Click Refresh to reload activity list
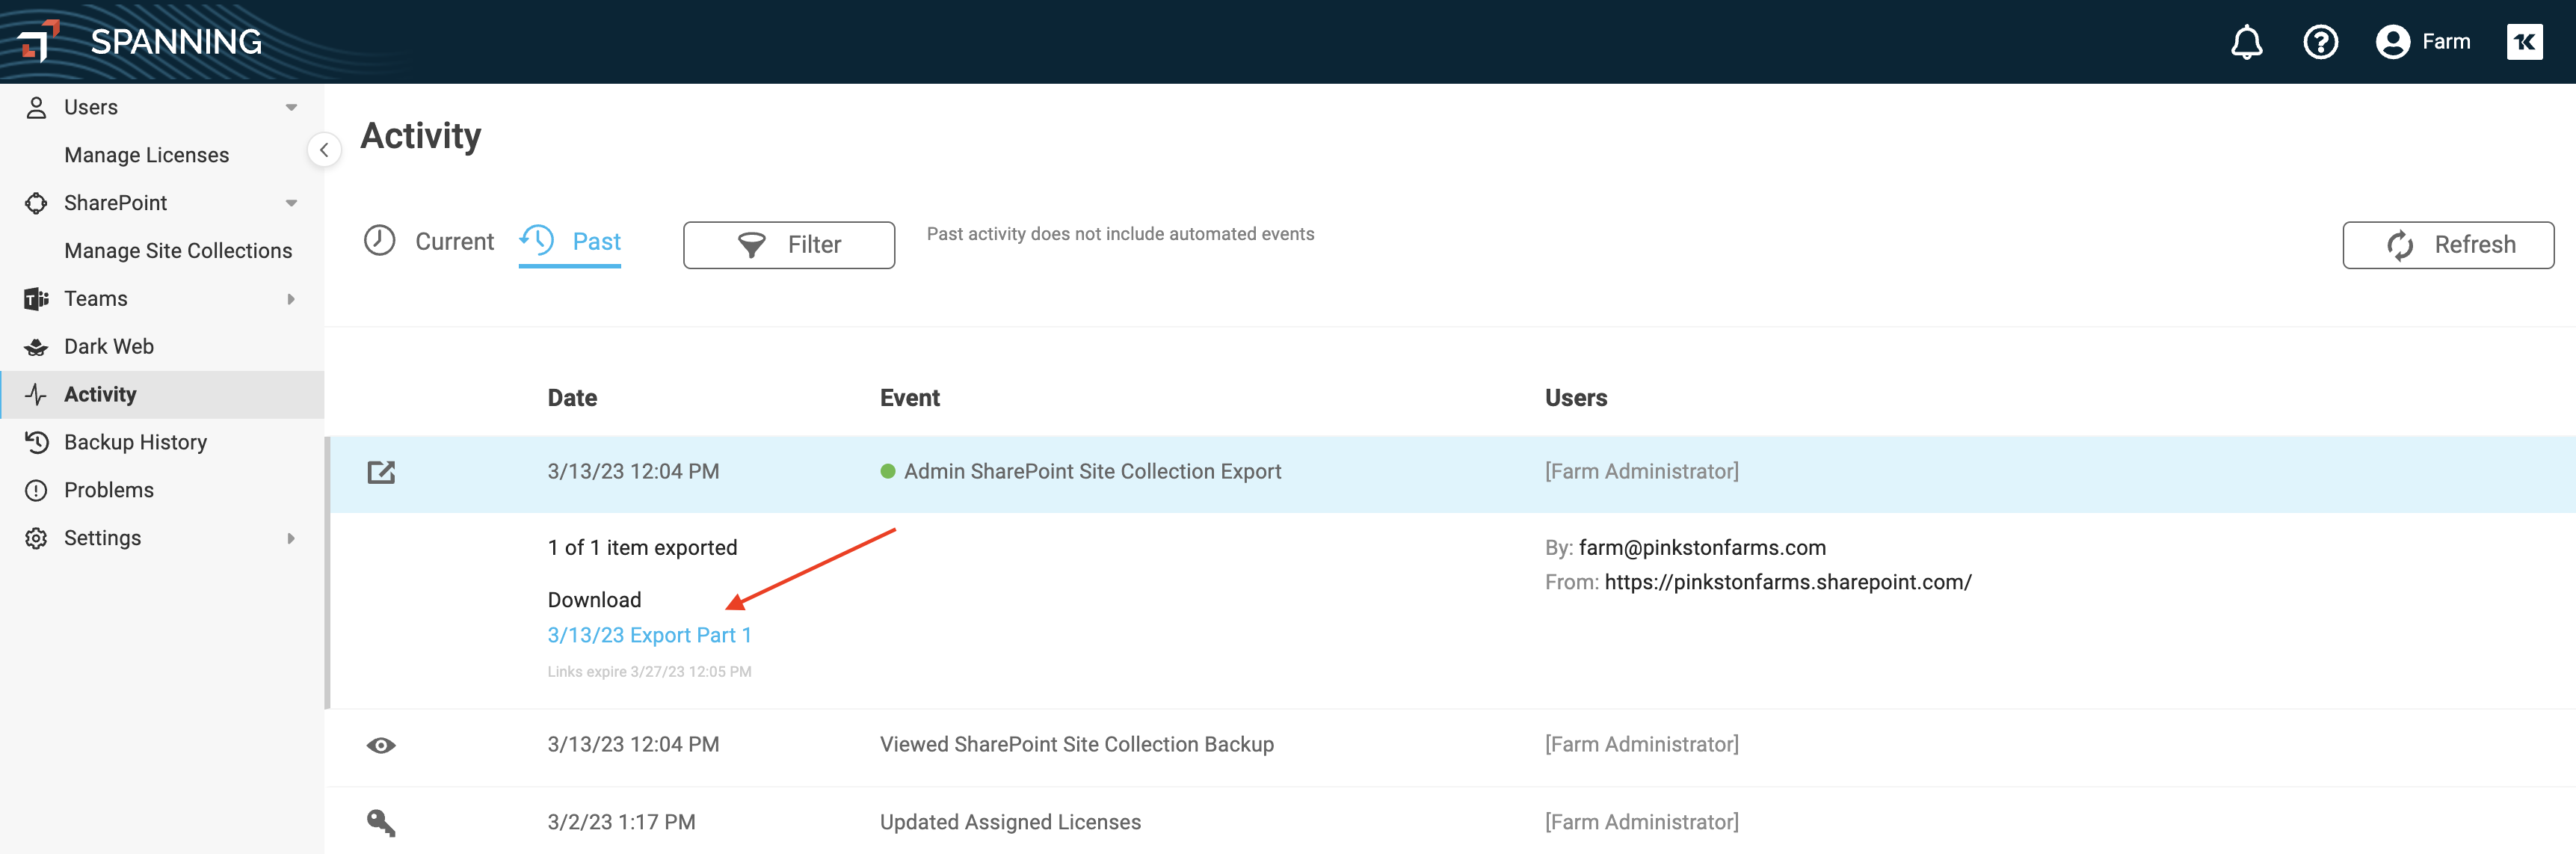The height and width of the screenshot is (854, 2576). pos(2450,243)
